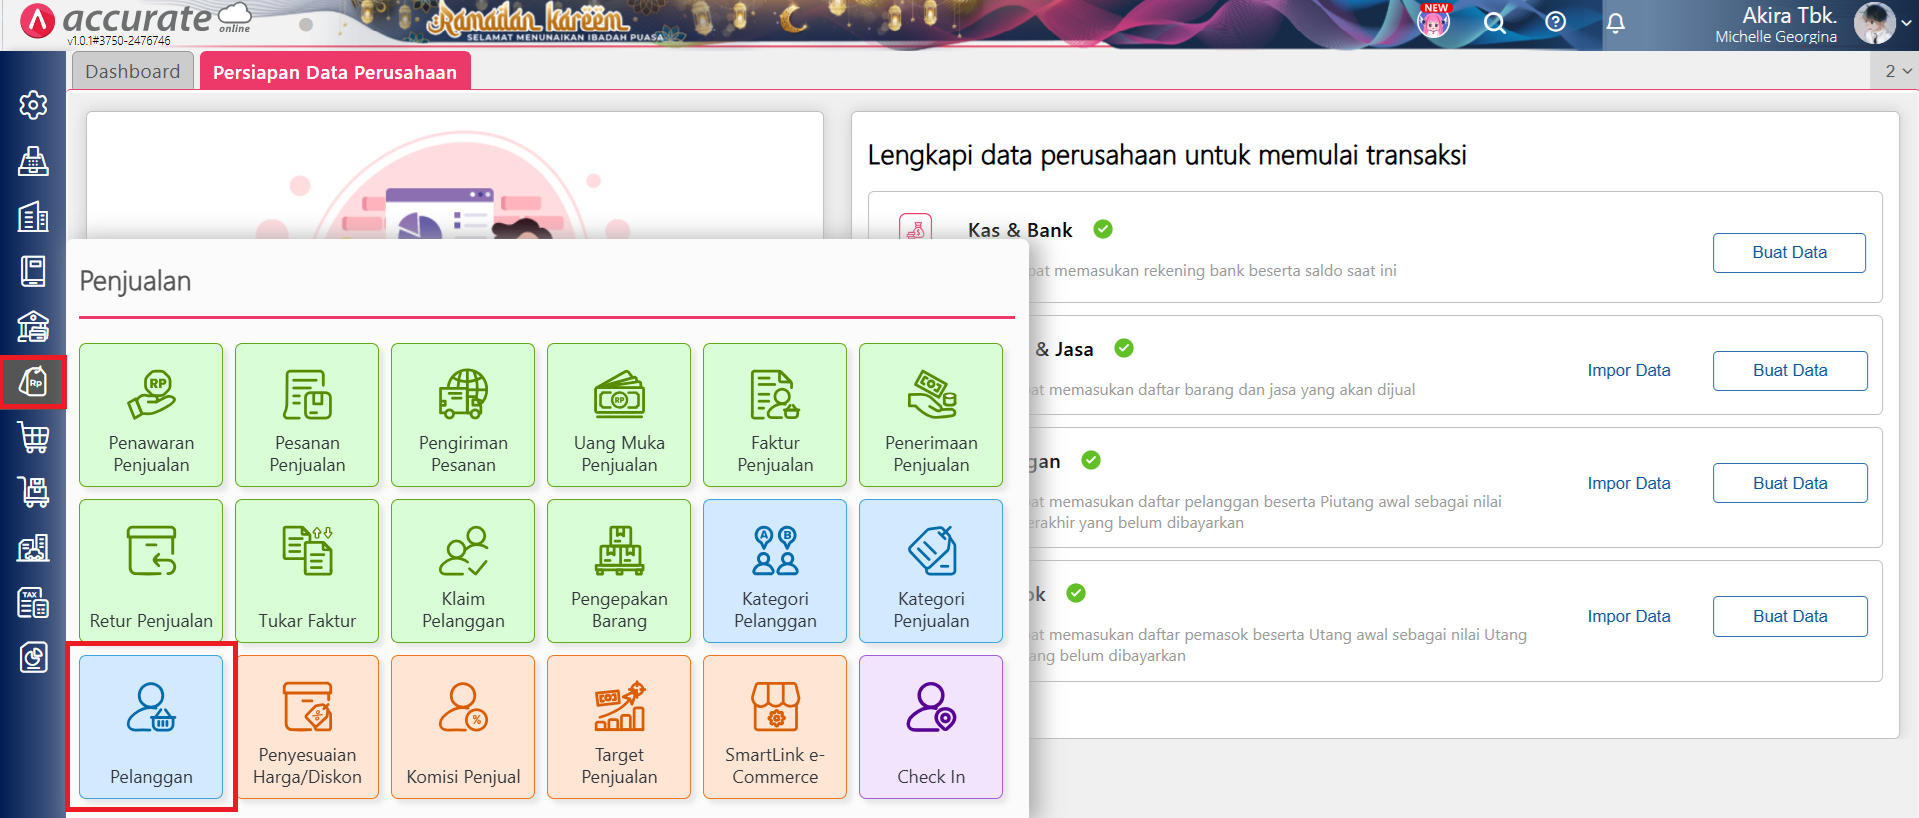Open the Check In module
1919x818 pixels.
click(x=931, y=727)
